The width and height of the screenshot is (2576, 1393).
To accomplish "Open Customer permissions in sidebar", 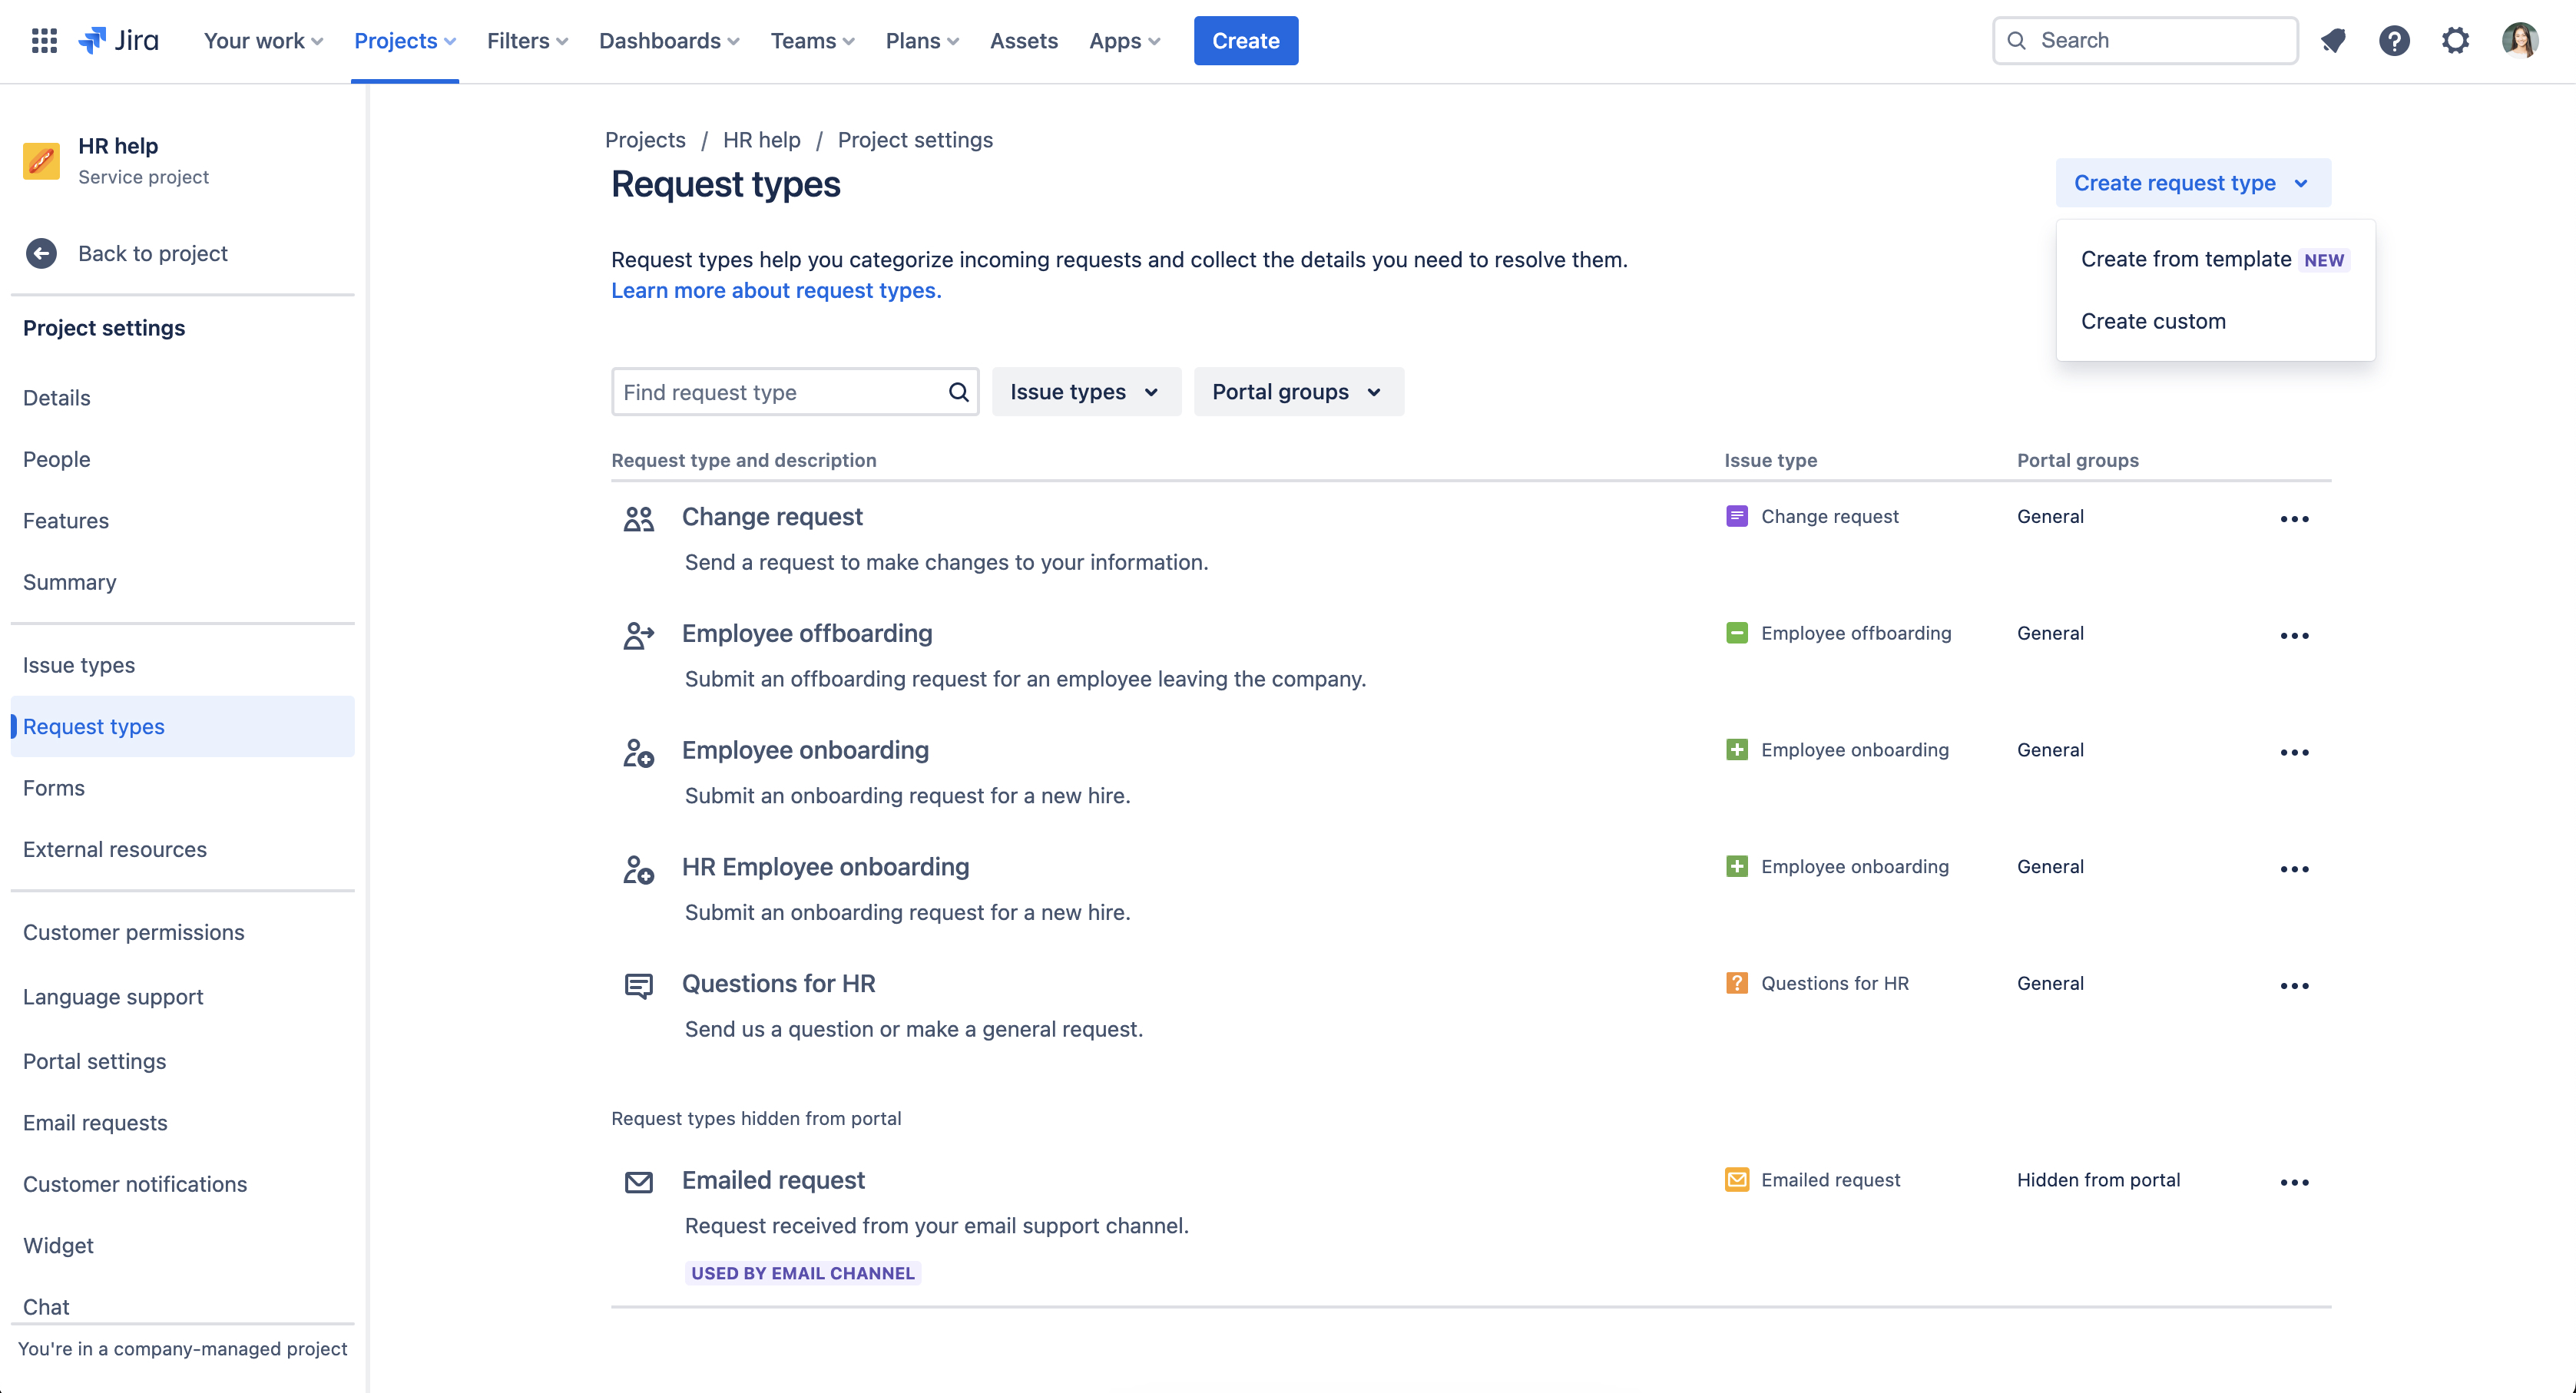I will pyautogui.click(x=133, y=932).
